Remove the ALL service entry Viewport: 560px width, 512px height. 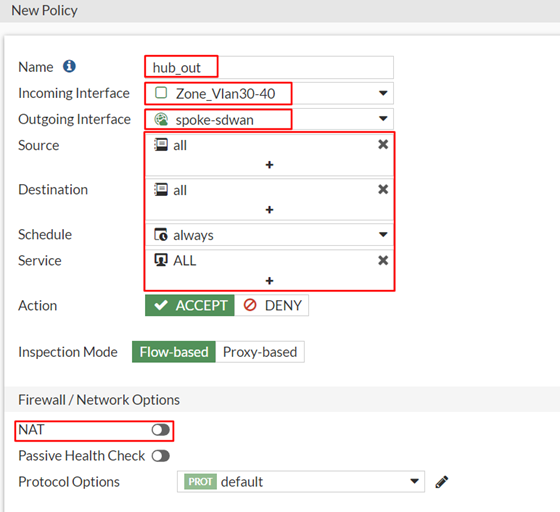click(x=383, y=260)
